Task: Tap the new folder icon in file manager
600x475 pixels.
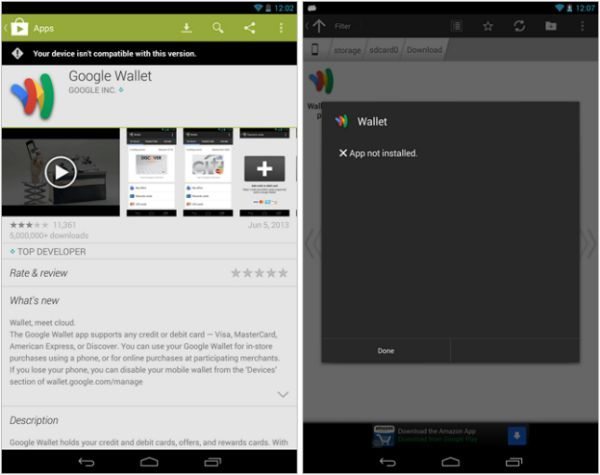Action: (551, 26)
